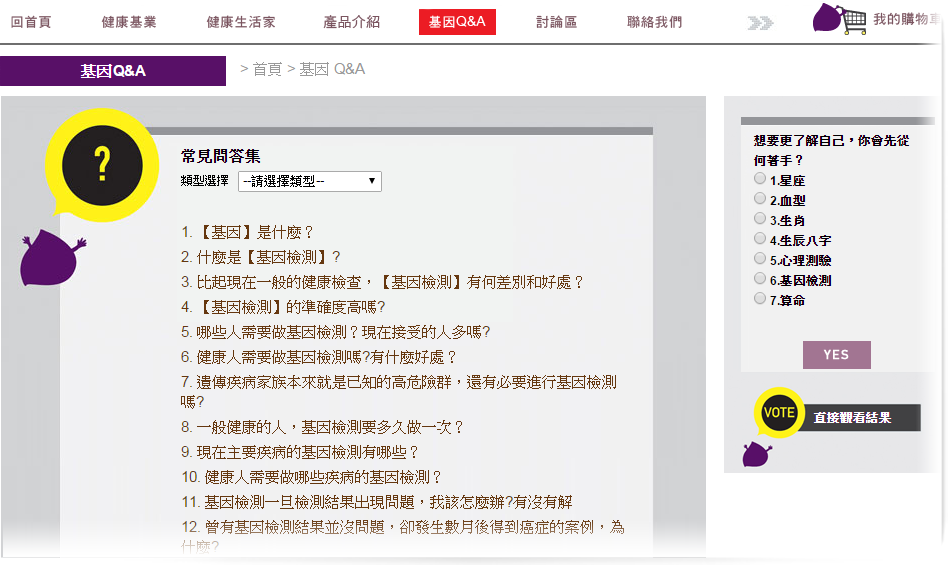
Task: Select radio option 4.生辰八字
Action: pos(760,238)
